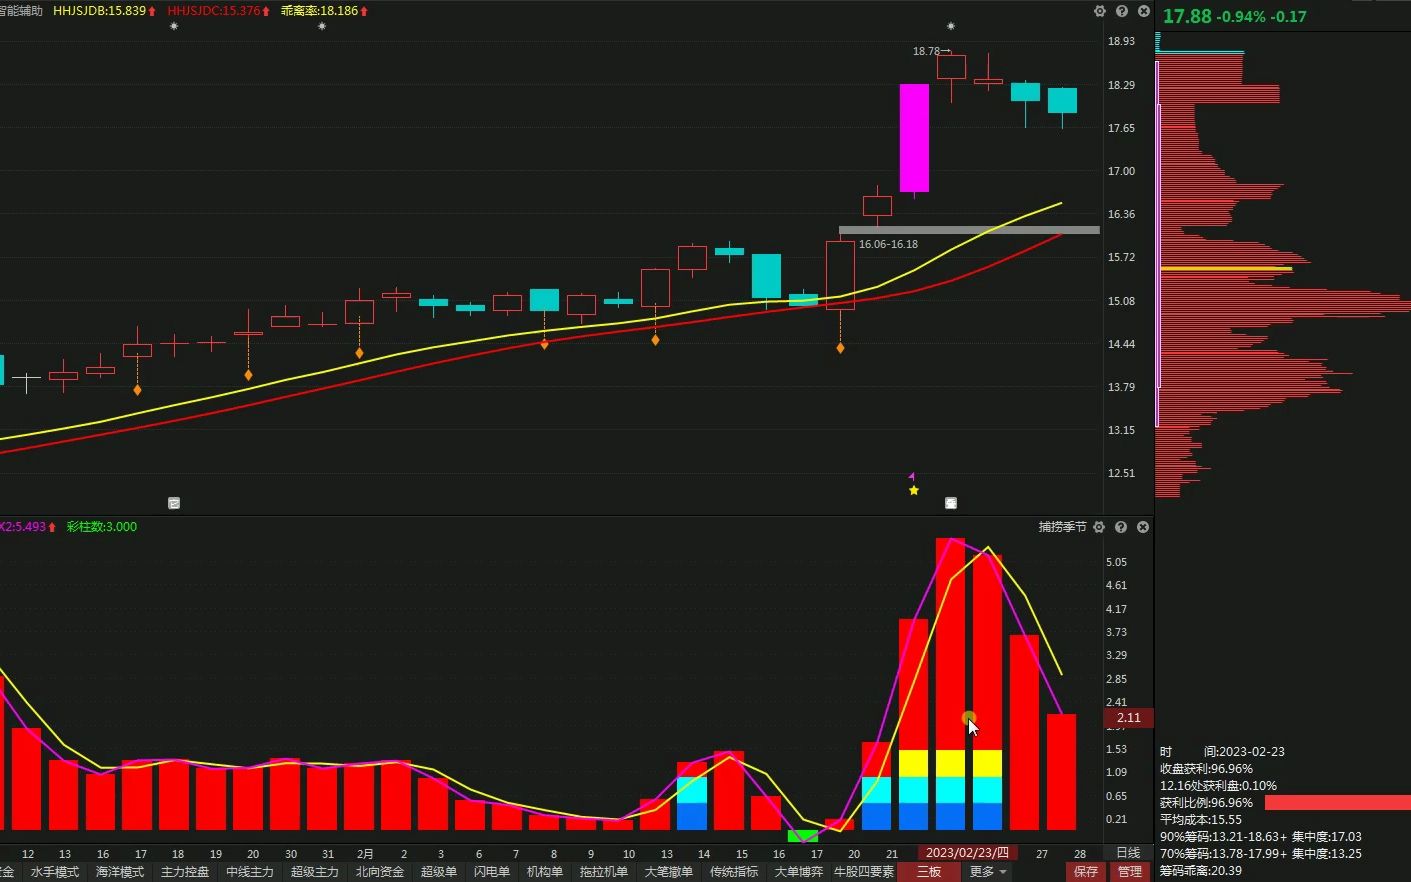This screenshot has height=882, width=1411.
Task: Click the 管理 button
Action: (x=1130, y=872)
